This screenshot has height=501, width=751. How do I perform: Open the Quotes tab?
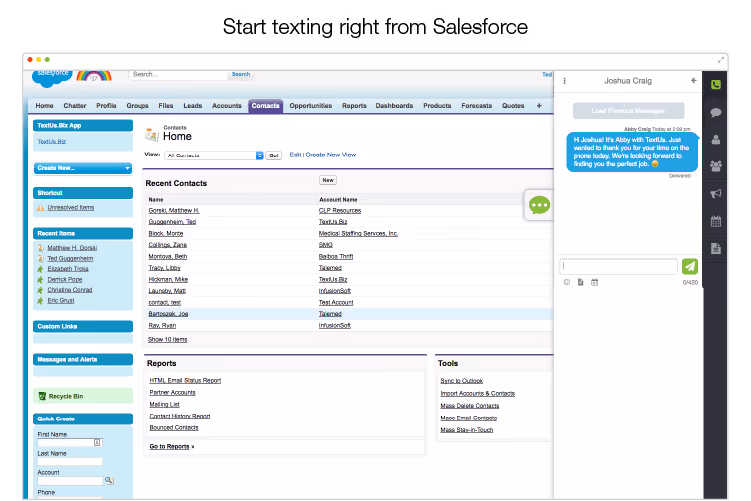pos(513,105)
